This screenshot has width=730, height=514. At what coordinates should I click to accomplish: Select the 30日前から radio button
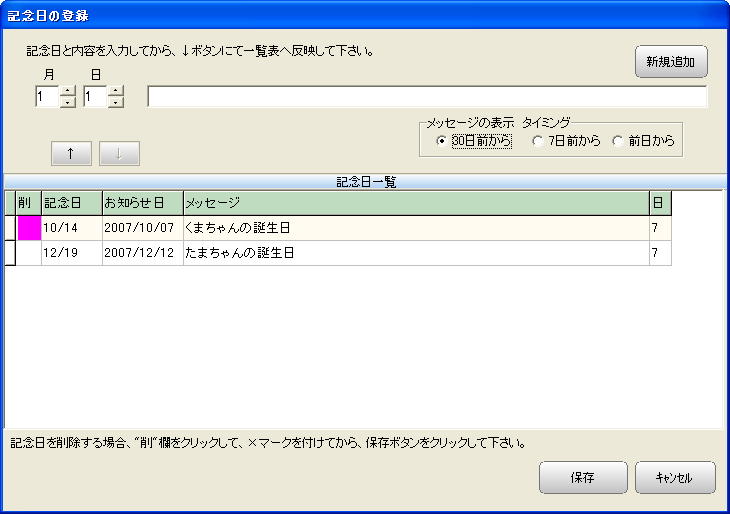[x=442, y=141]
